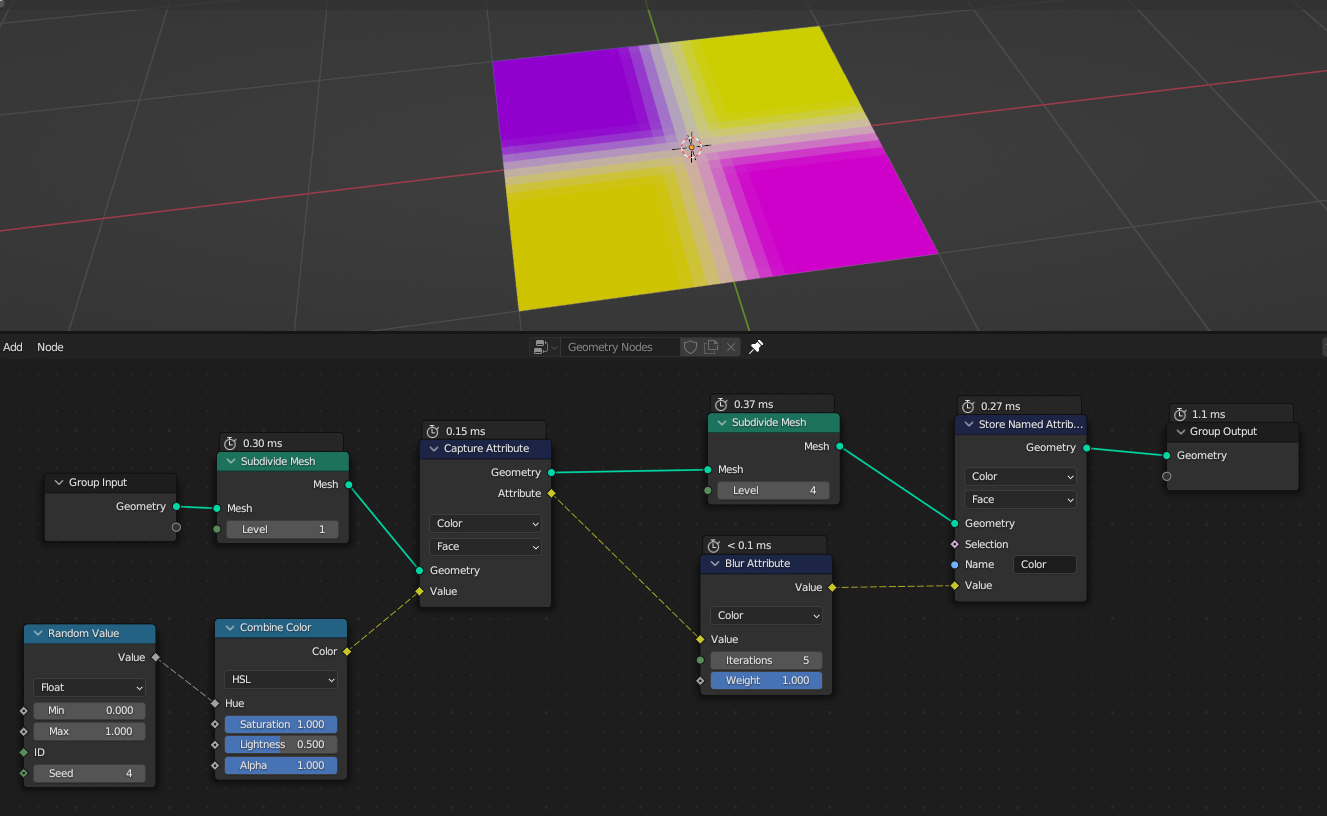Unlink the Geometry Nodes tree using the X icon

click(729, 346)
